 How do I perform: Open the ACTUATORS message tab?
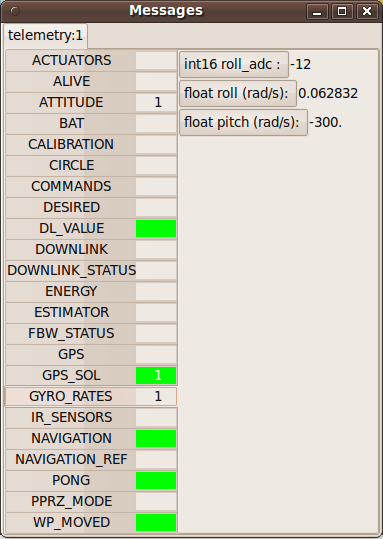(x=91, y=60)
